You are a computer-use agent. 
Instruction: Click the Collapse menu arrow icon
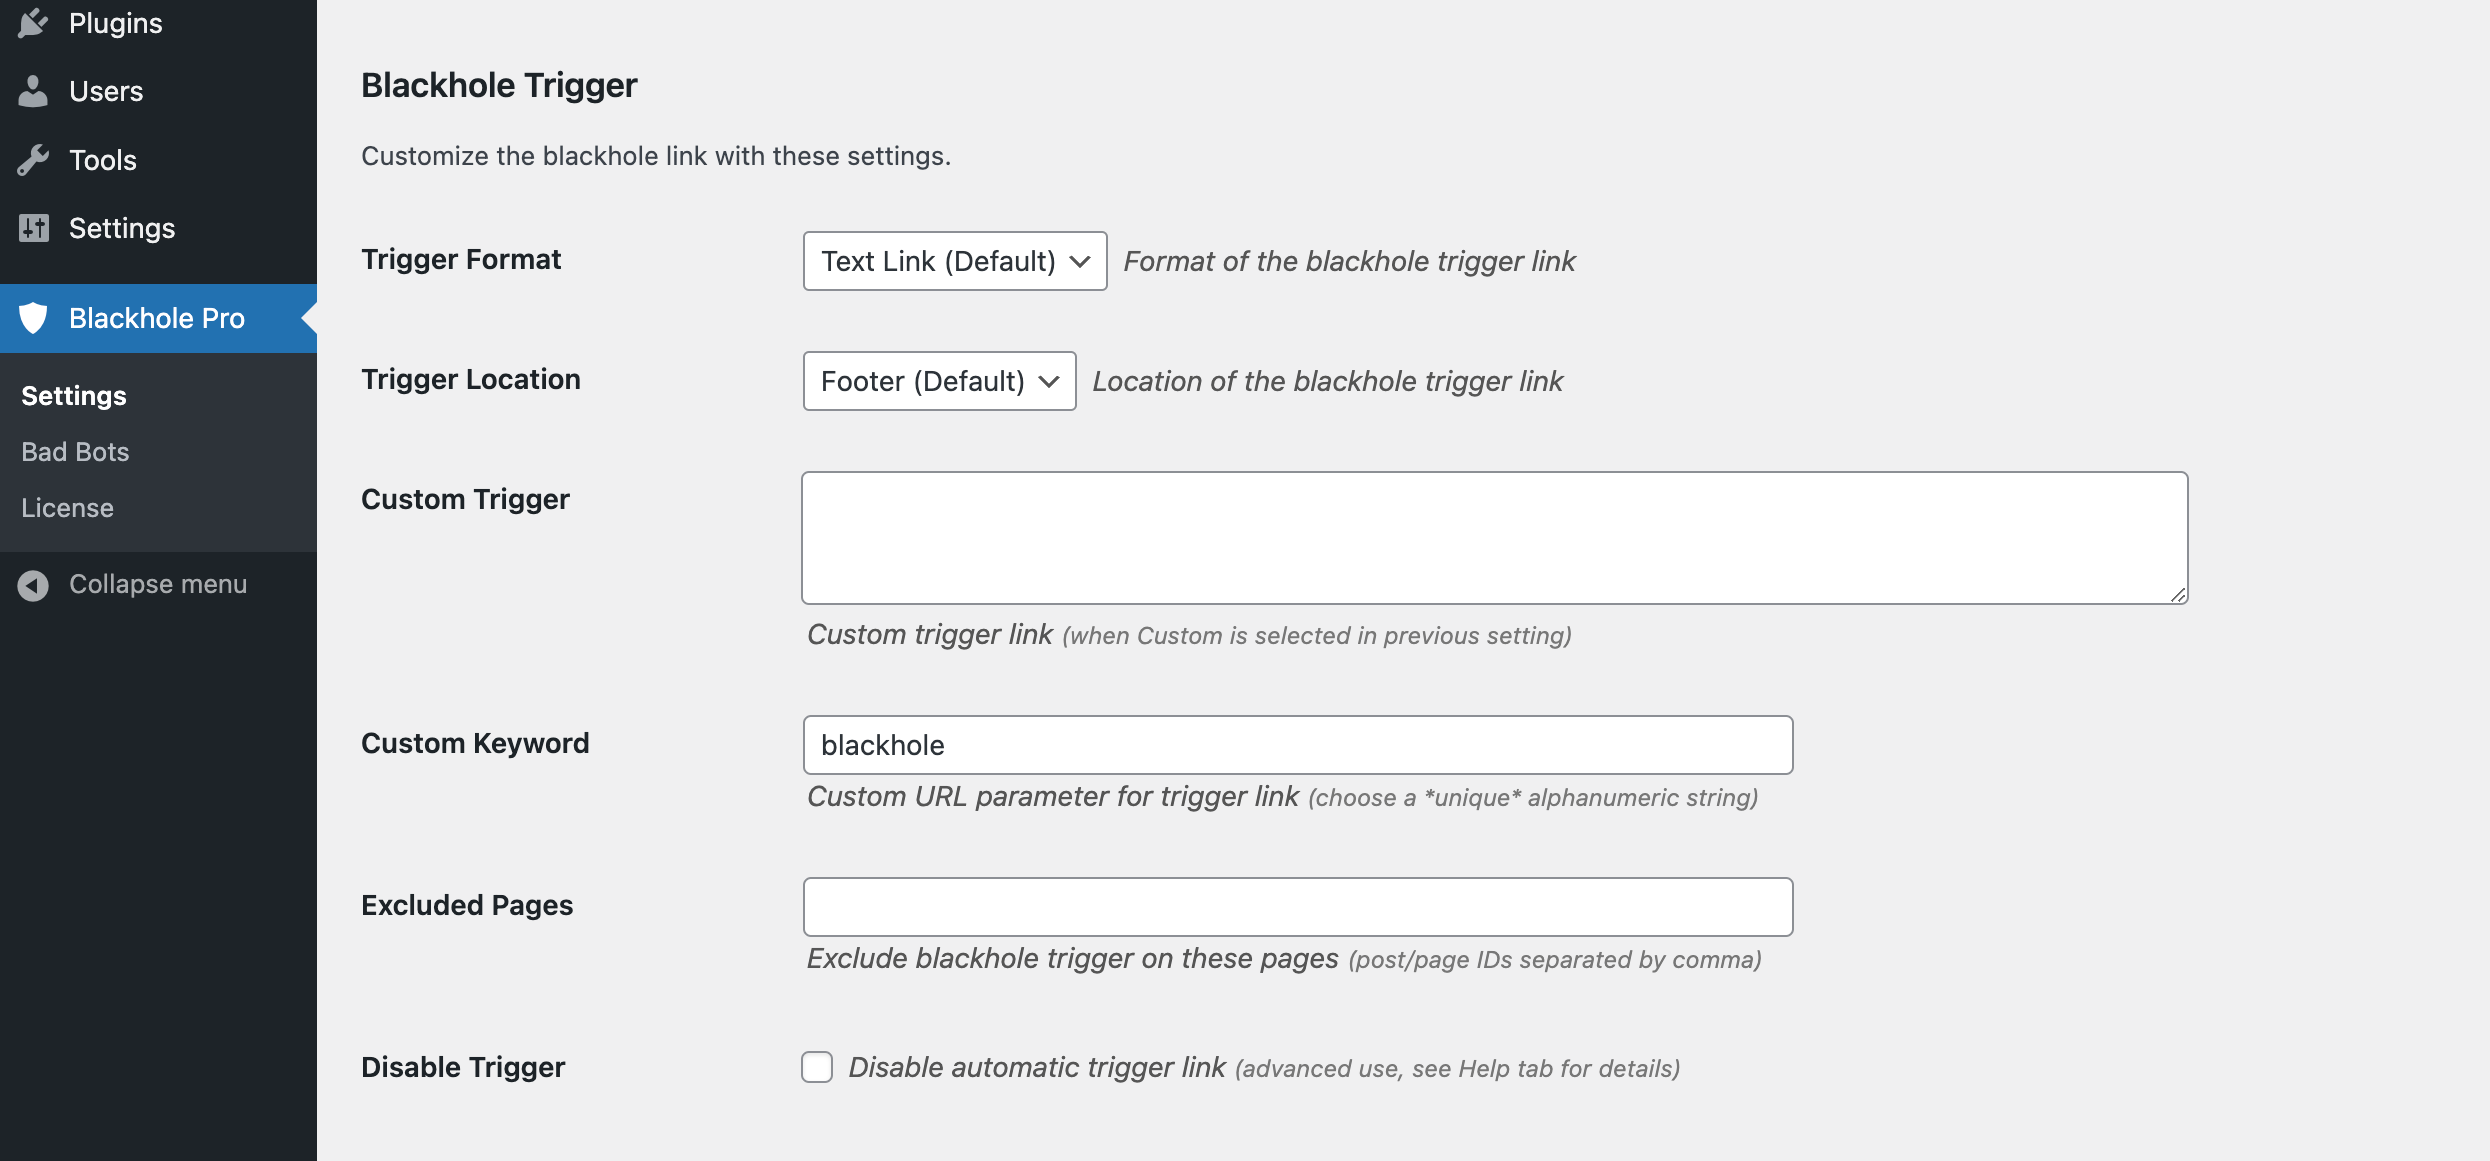33,585
